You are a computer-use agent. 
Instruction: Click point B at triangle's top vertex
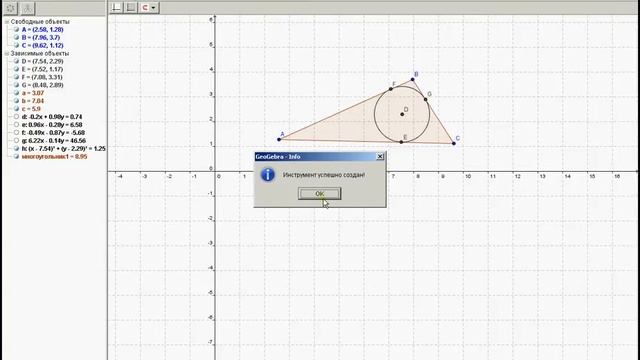[413, 80]
